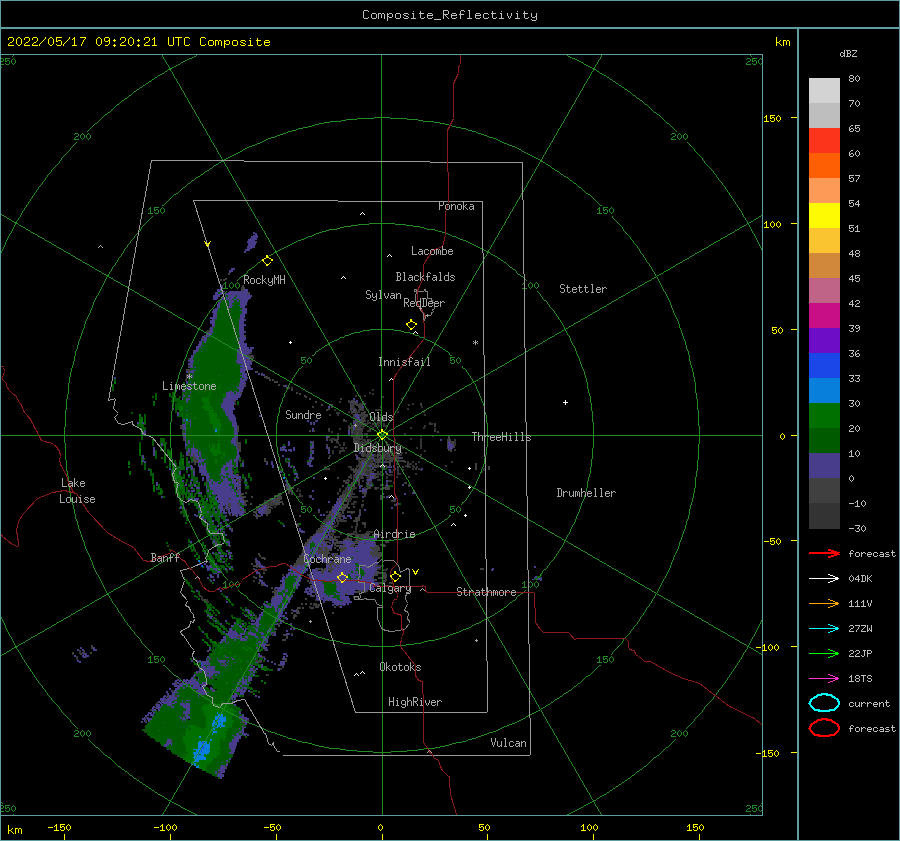Click the Strathmore city label

click(486, 592)
